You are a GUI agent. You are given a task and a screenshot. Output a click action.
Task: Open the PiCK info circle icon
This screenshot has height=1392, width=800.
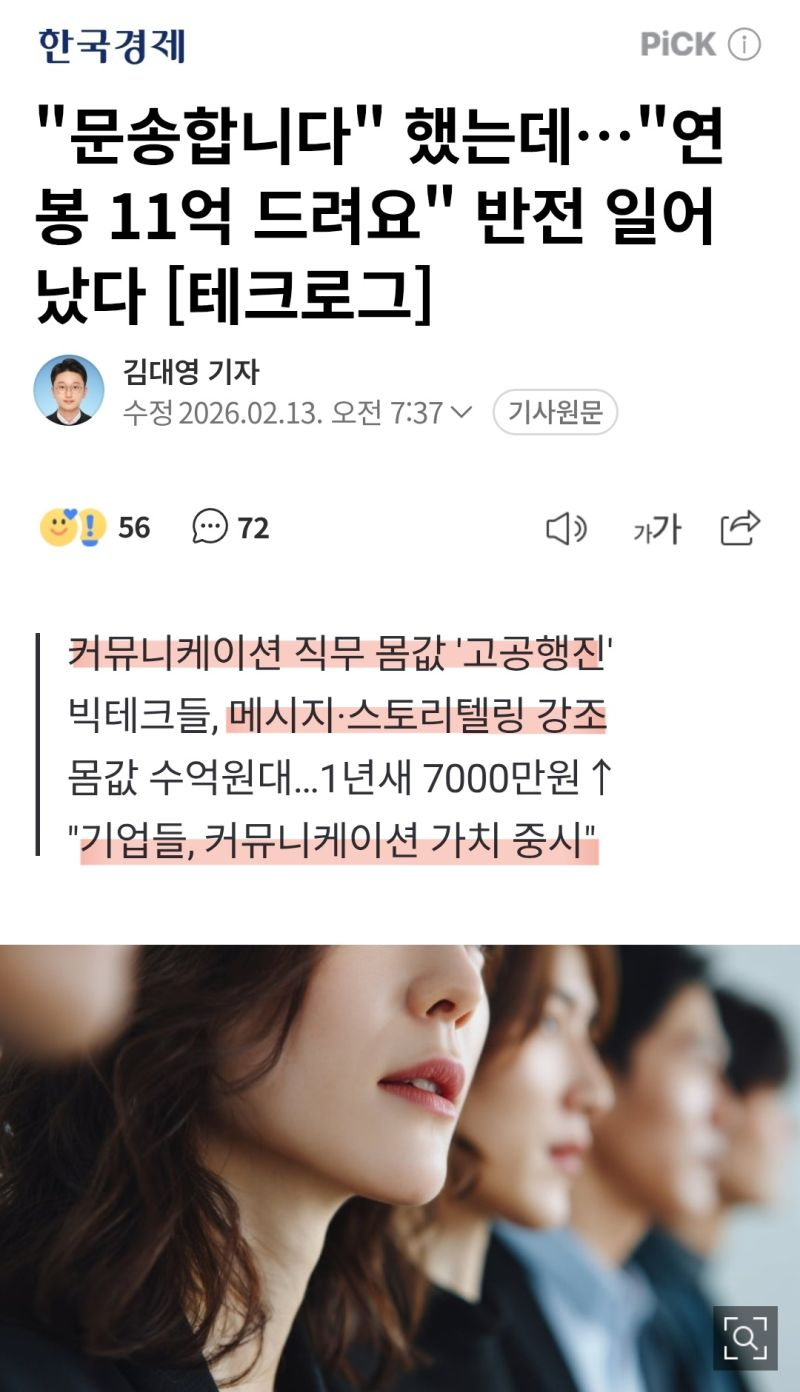pyautogui.click(x=745, y=45)
